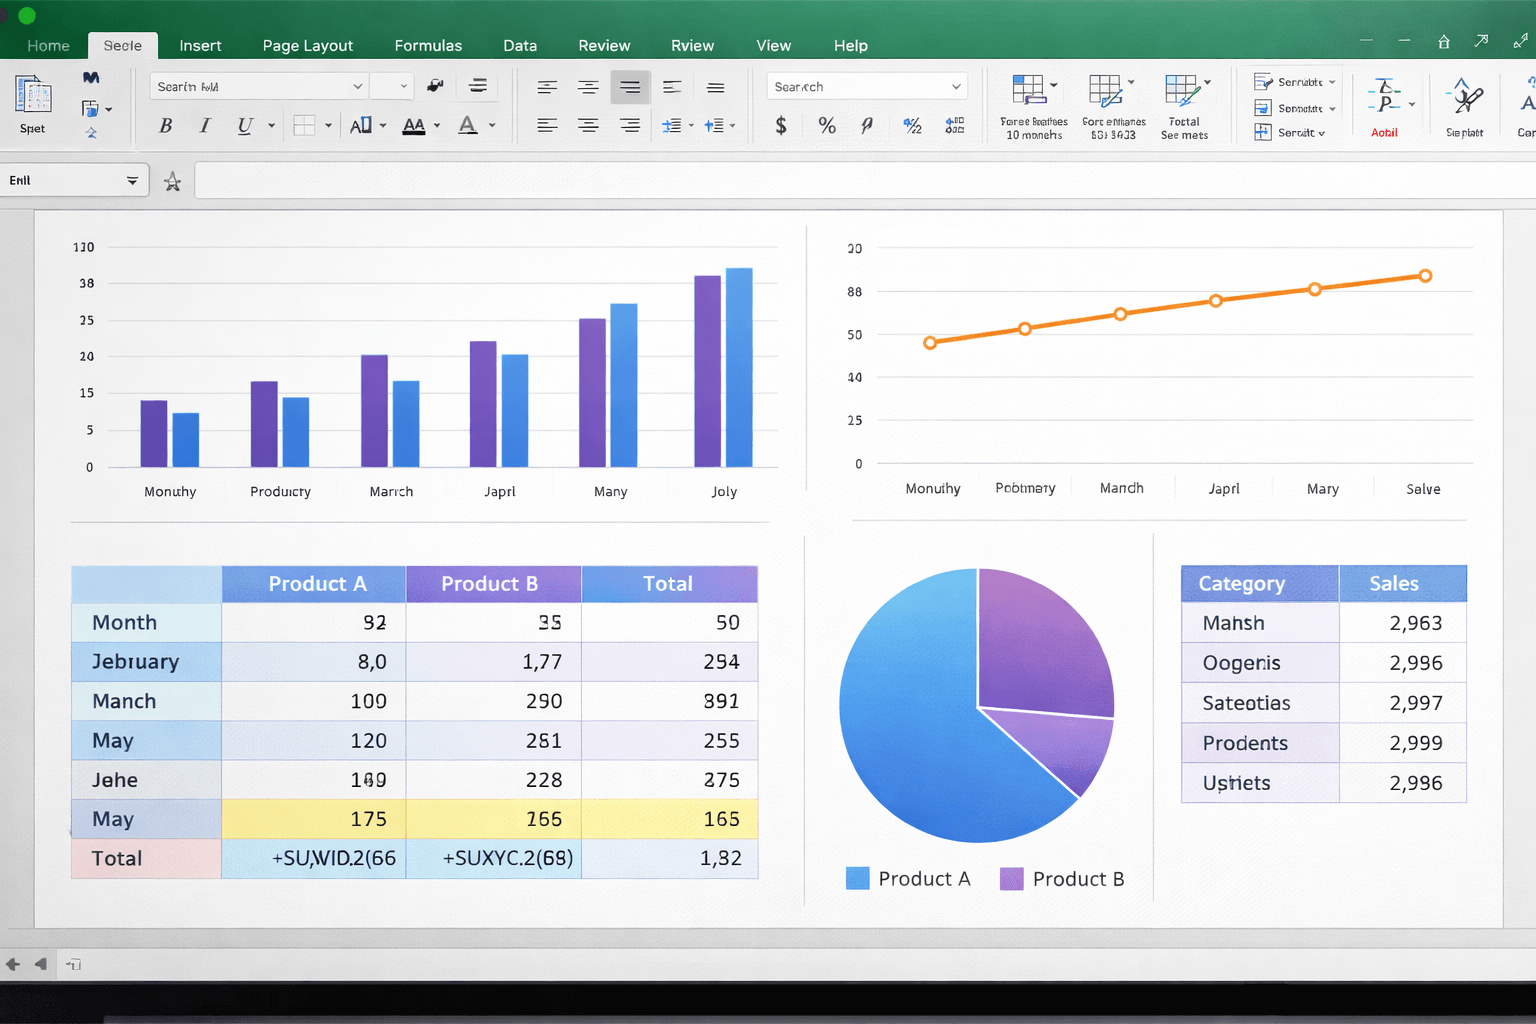Screen dimensions: 1536x1024
Task: Open the Insert menu tab
Action: [x=200, y=45]
